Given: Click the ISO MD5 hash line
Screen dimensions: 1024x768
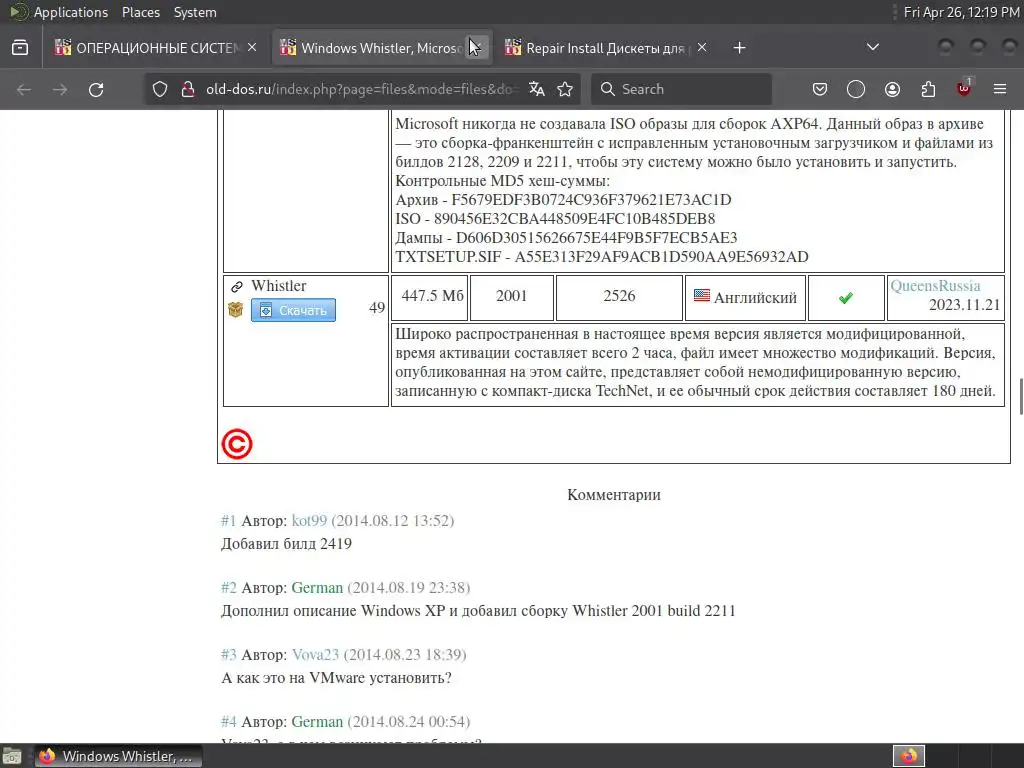Looking at the screenshot, I should [555, 219].
